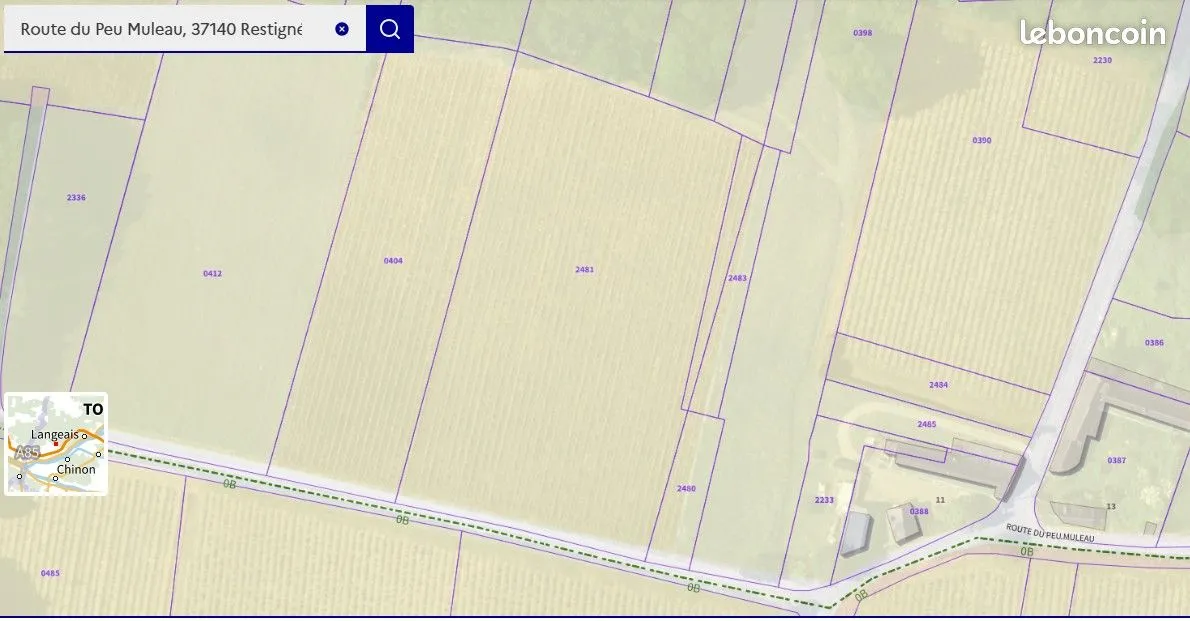Click the Route du Peu Muleau road label

pos(1050,532)
